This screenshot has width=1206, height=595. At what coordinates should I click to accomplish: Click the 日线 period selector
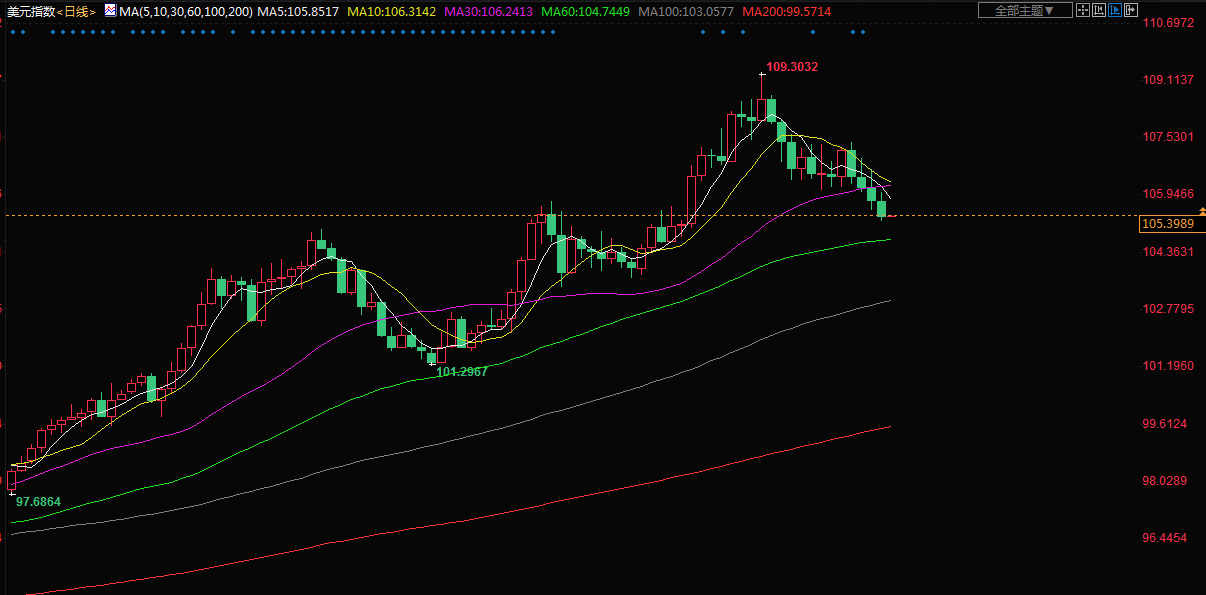[x=76, y=12]
